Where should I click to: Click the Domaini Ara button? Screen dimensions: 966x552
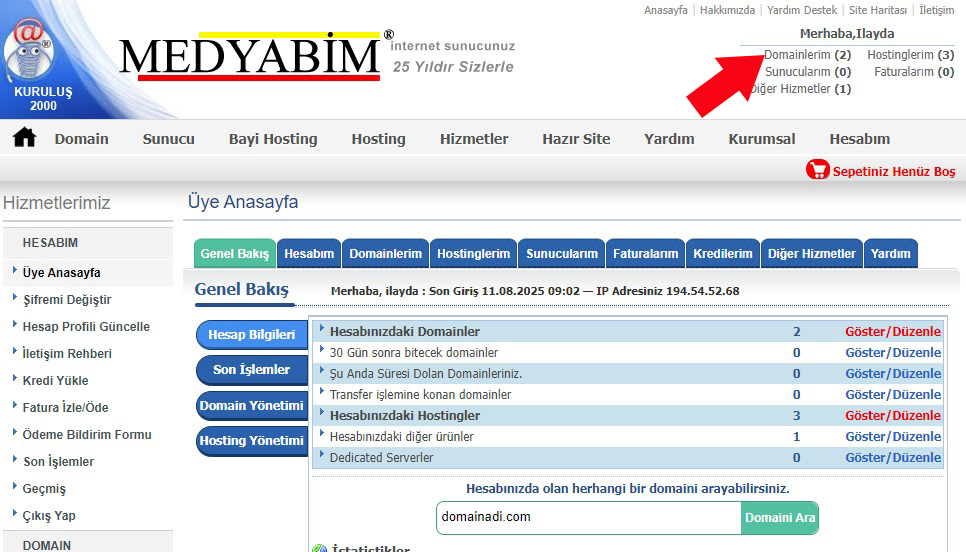[x=780, y=518]
